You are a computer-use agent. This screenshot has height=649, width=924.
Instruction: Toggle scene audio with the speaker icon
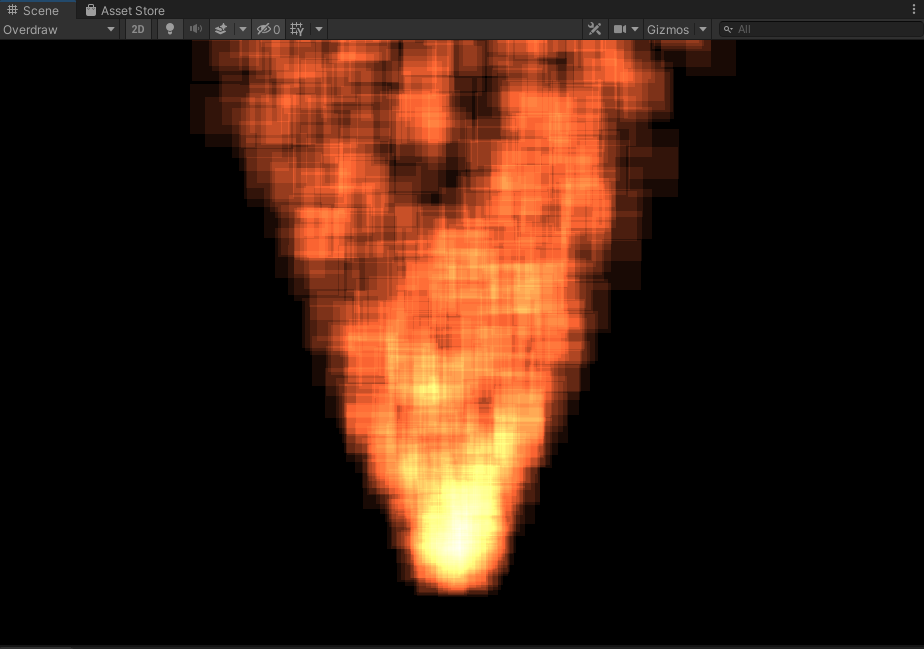click(196, 29)
